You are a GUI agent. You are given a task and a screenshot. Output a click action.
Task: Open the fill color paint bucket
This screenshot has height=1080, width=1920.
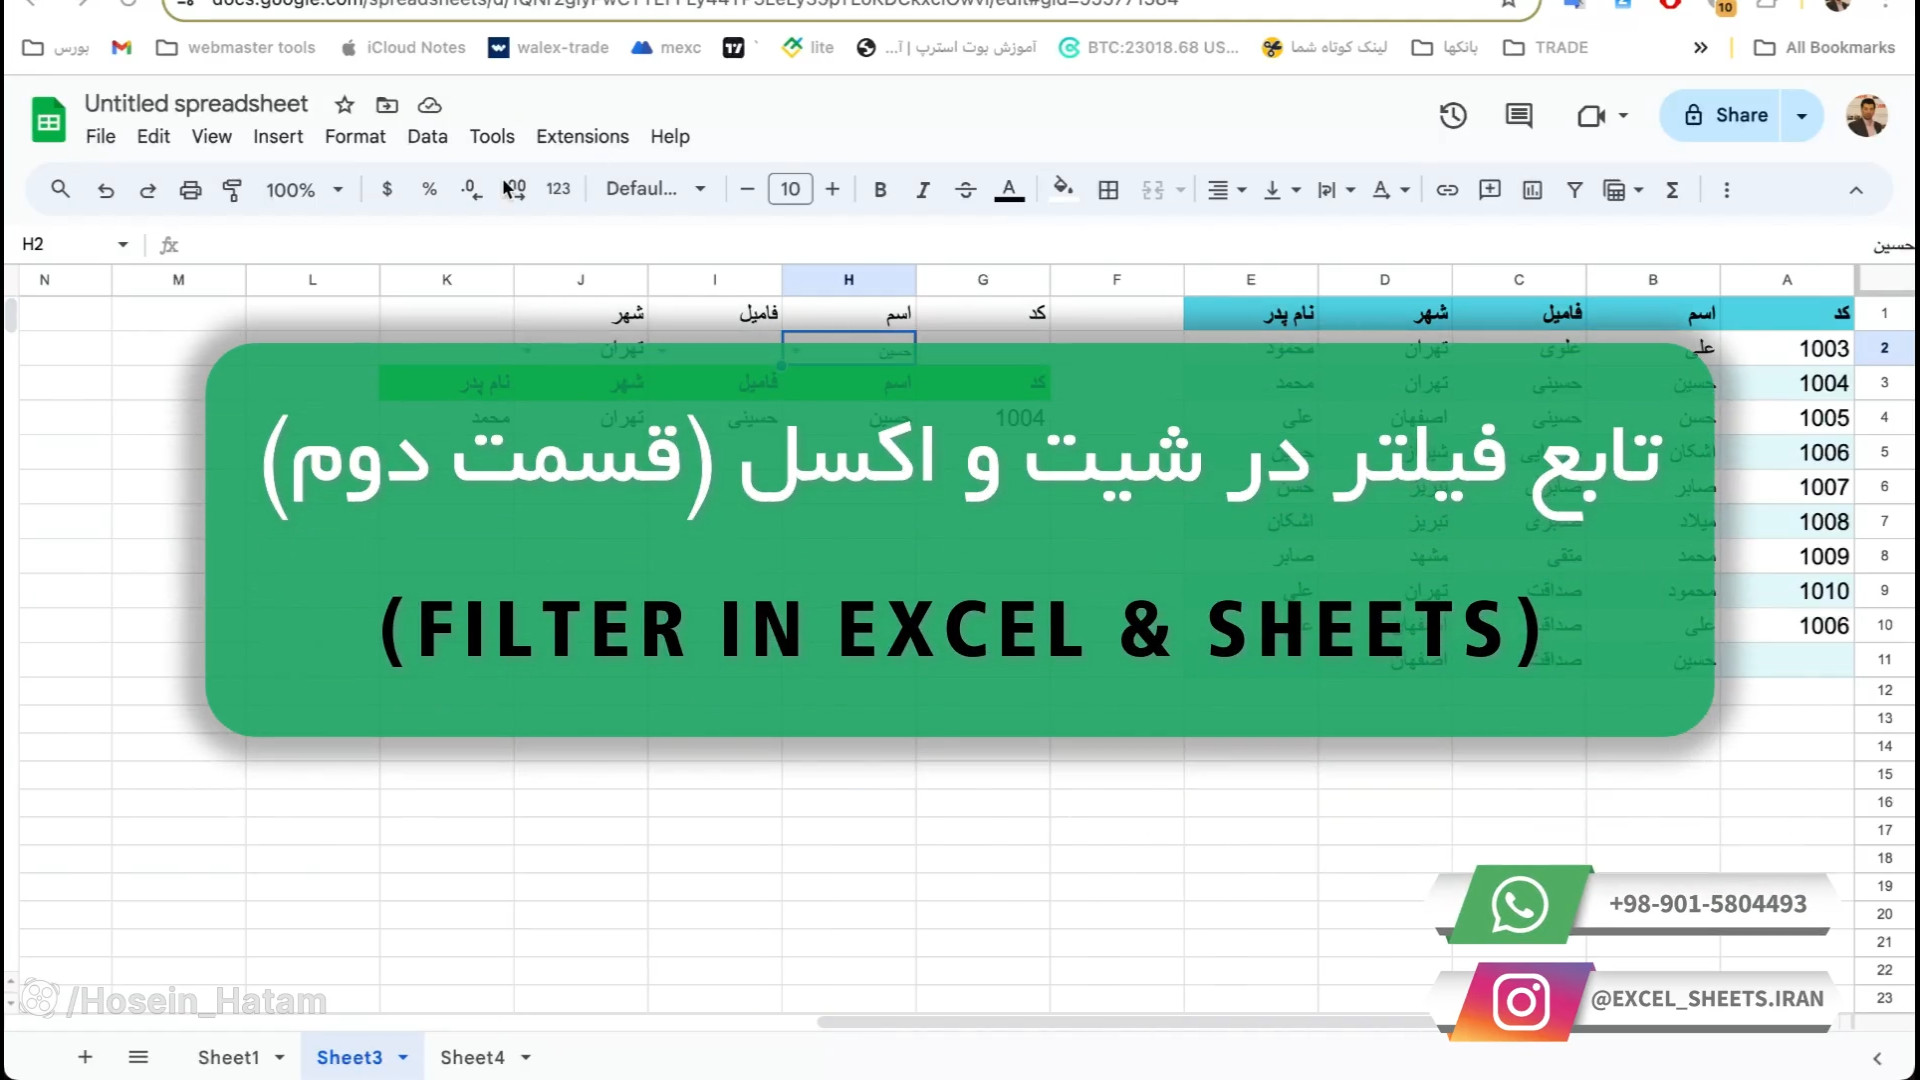coord(1063,189)
